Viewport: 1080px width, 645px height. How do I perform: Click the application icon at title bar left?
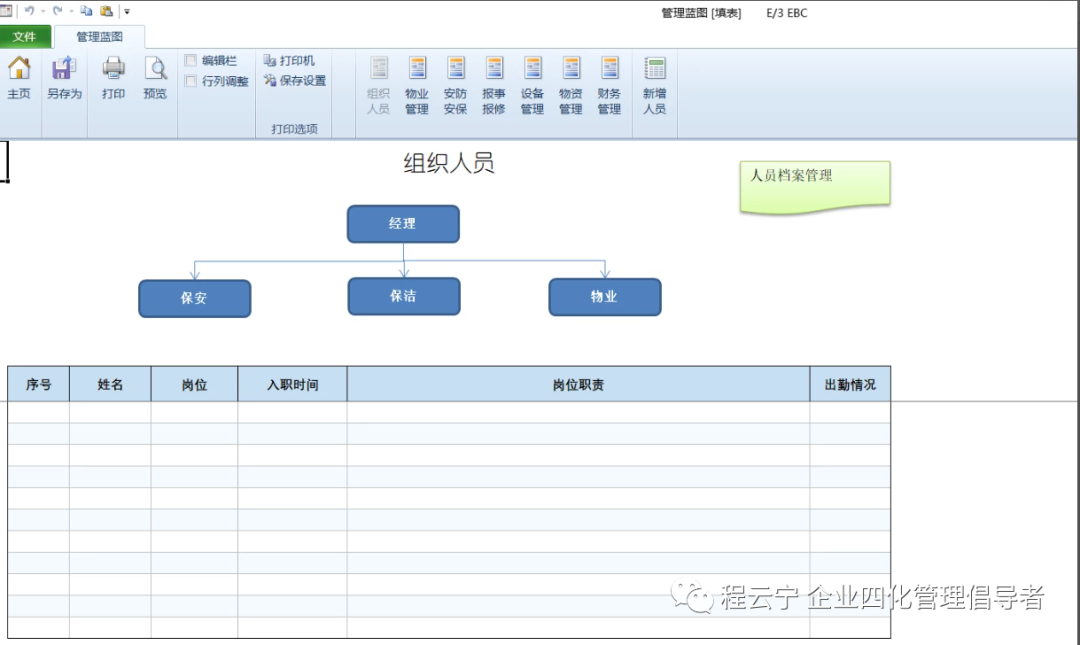pos(6,10)
